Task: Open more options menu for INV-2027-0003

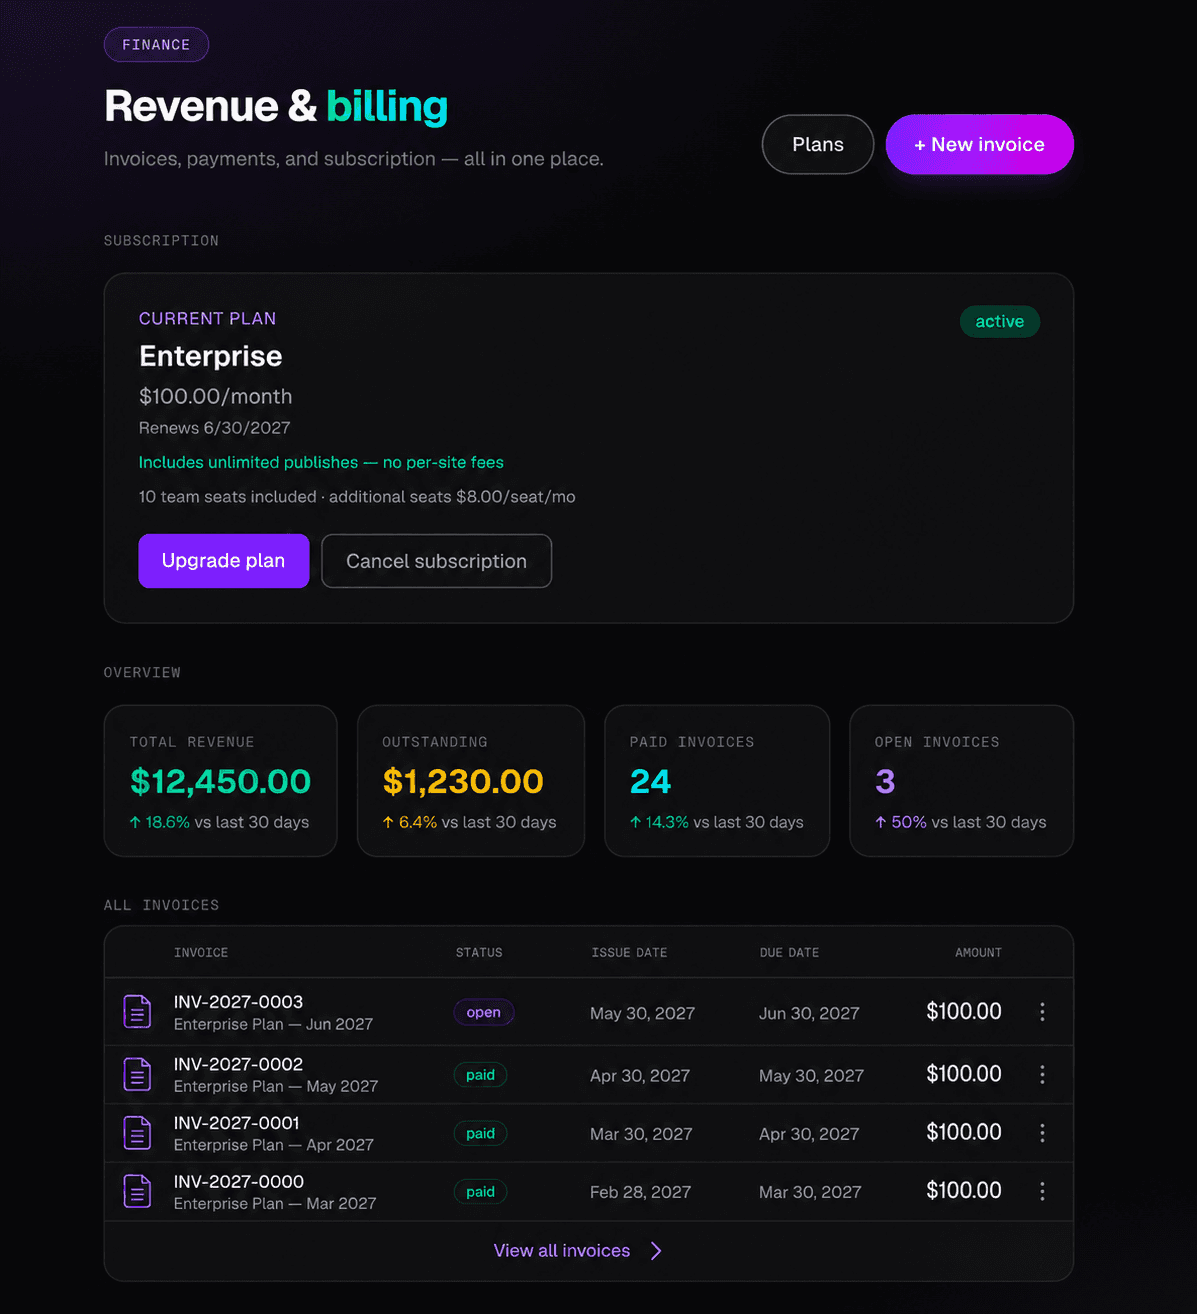Action: [x=1042, y=1012]
